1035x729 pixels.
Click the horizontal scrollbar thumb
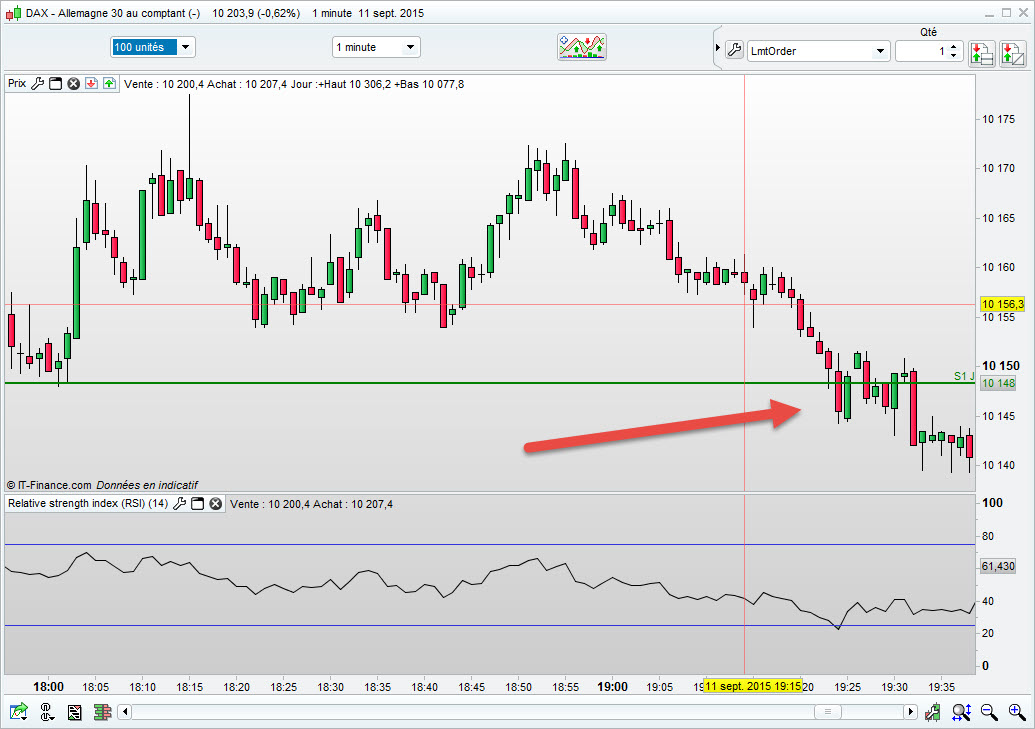828,711
